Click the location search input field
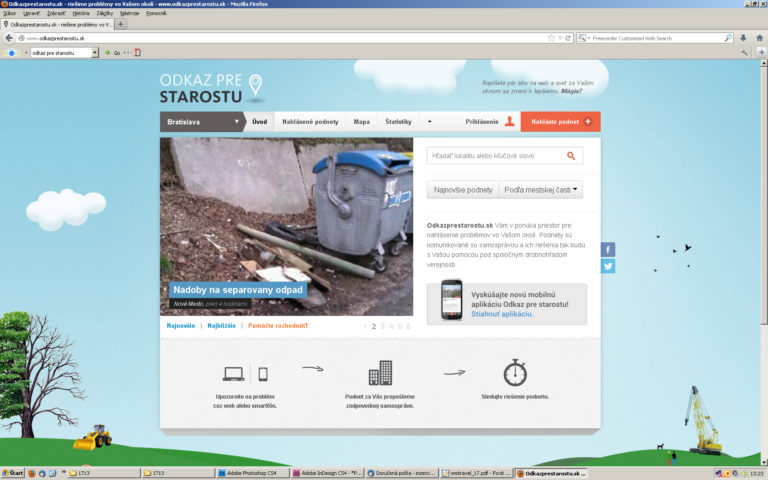This screenshot has height=480, width=768. coord(493,156)
